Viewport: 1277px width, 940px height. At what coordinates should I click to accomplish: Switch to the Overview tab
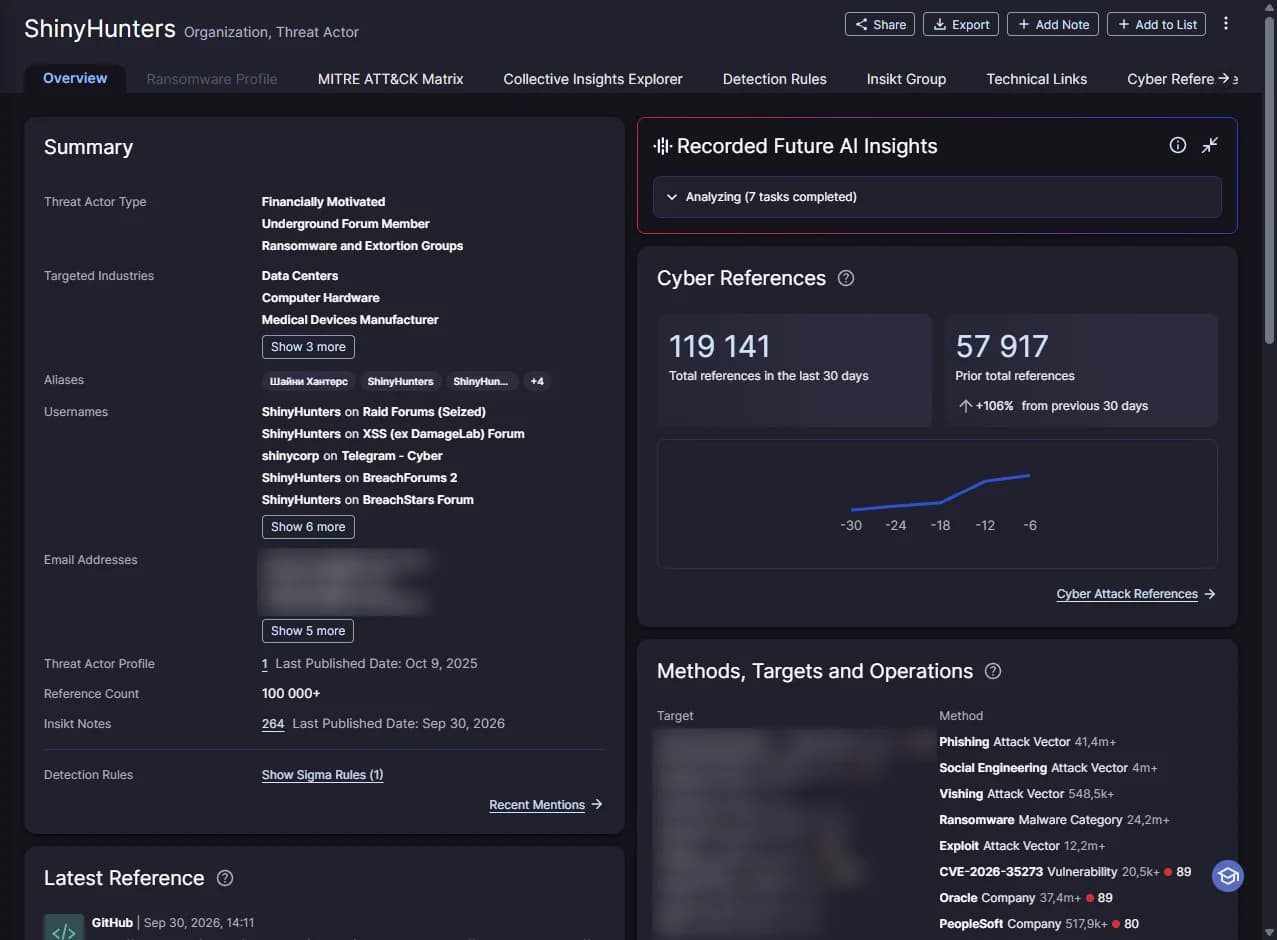(x=75, y=78)
